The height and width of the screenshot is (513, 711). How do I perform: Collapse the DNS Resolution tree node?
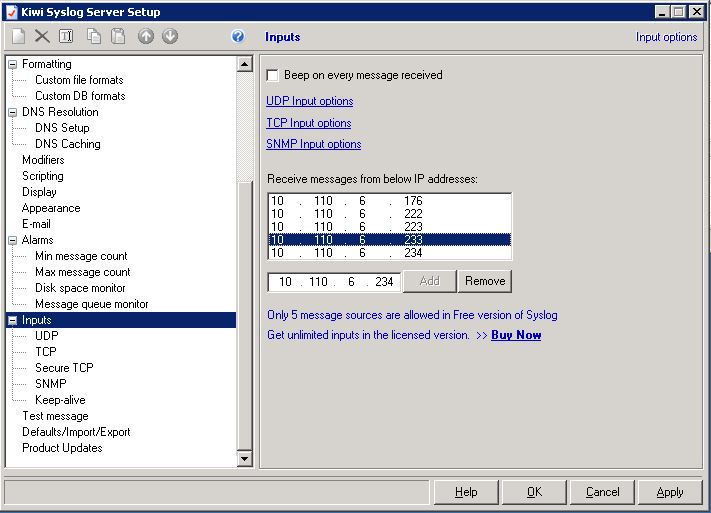tap(13, 112)
